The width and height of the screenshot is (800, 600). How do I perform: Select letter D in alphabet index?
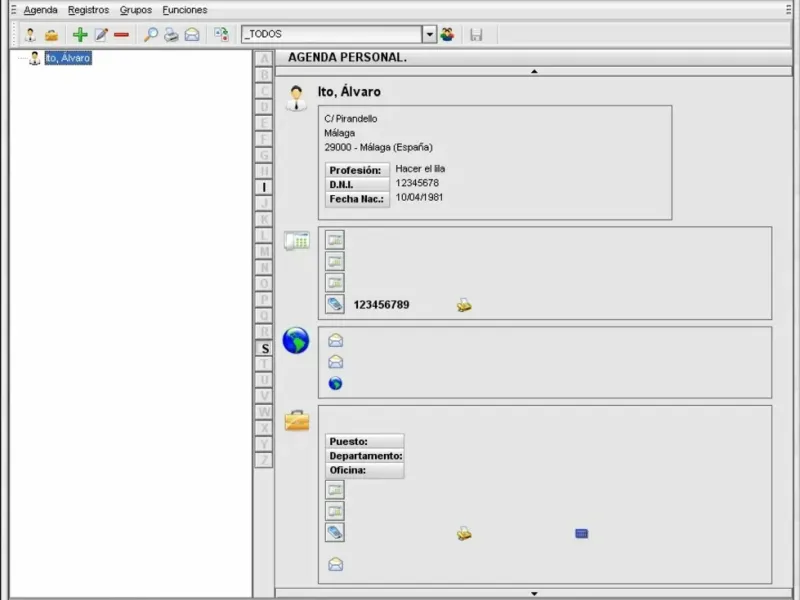click(x=264, y=107)
